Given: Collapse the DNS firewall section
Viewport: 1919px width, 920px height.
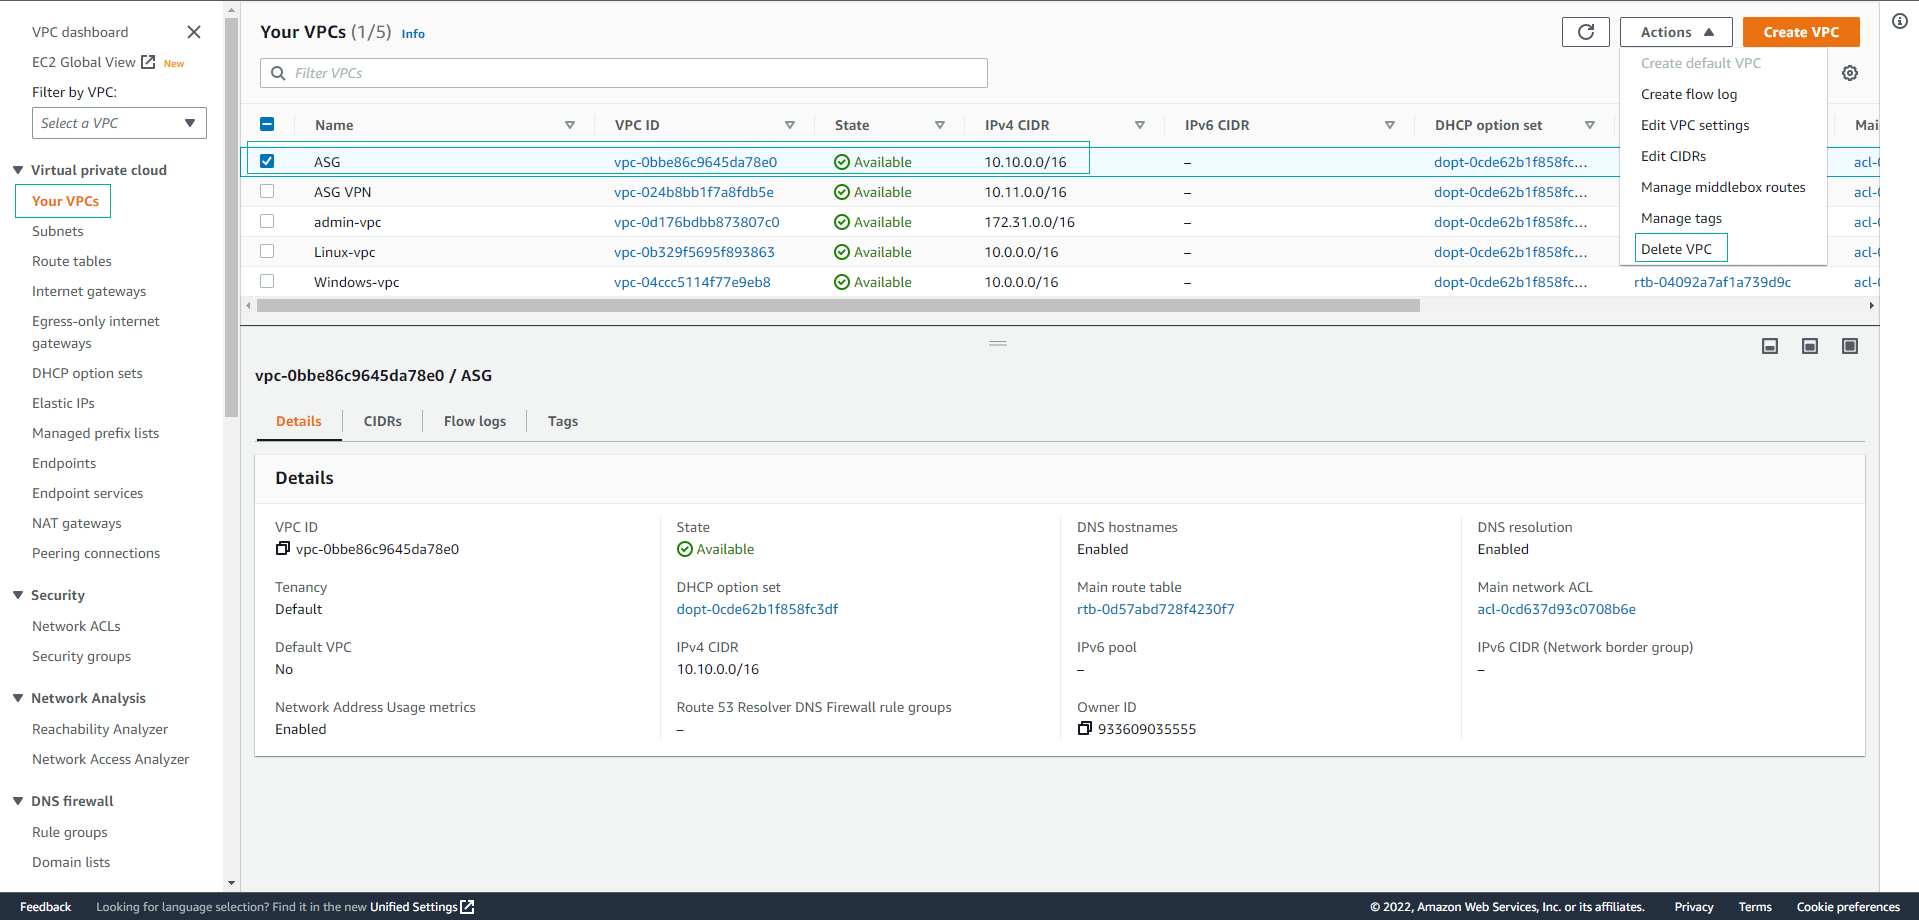Looking at the screenshot, I should pos(18,801).
